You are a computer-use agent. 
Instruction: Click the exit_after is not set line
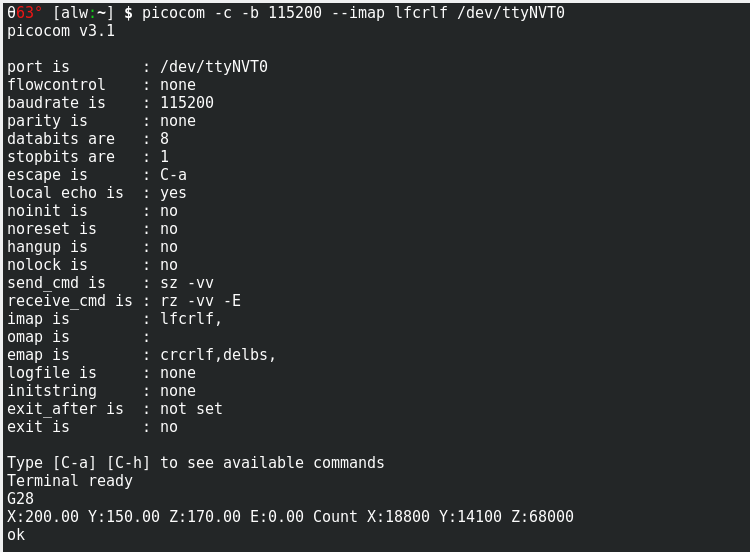[x=115, y=409]
